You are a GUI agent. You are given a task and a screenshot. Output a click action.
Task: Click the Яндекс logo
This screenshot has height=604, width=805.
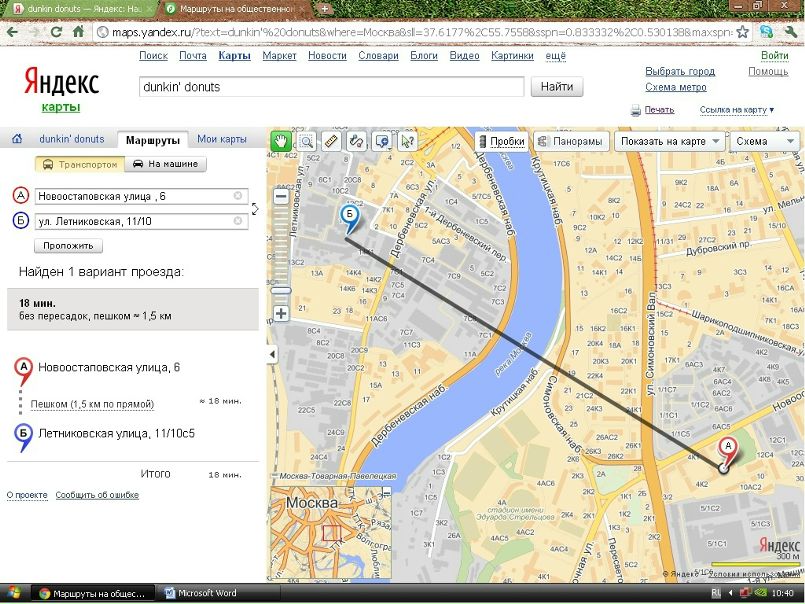pyautogui.click(x=61, y=83)
